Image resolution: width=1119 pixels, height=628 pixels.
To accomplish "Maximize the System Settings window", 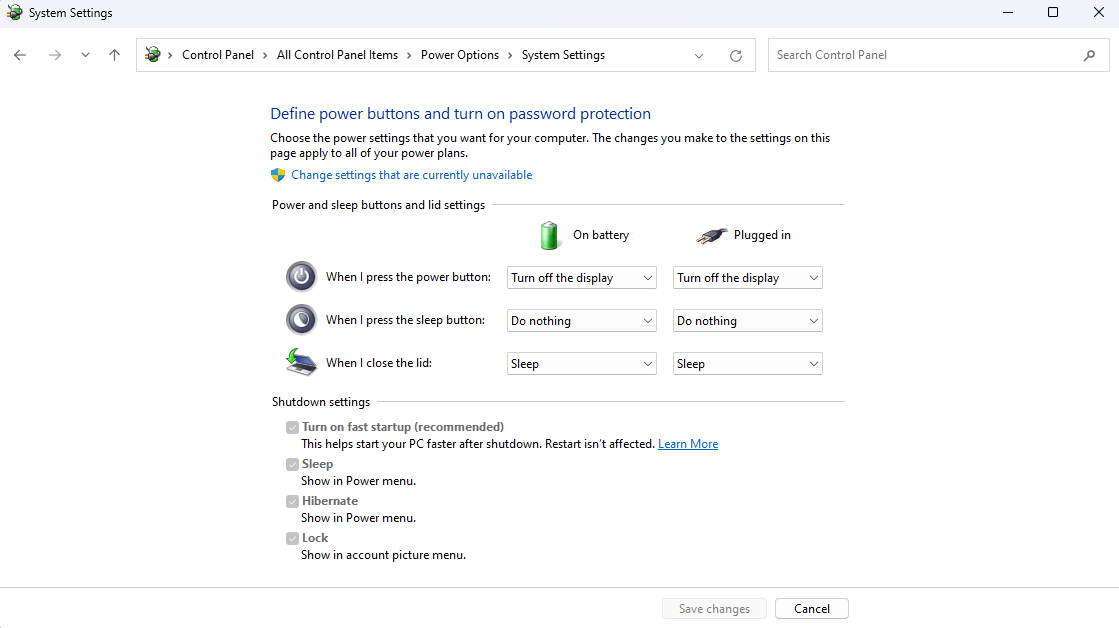I will [x=1053, y=12].
